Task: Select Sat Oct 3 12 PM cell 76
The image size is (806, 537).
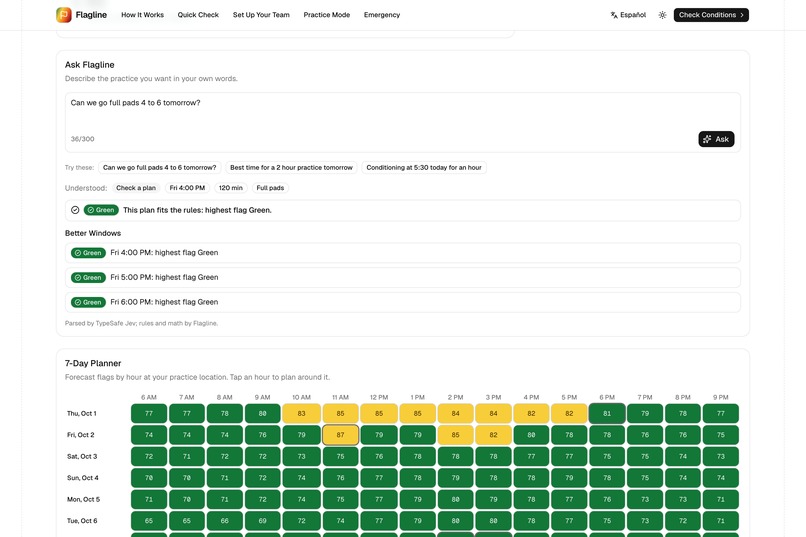Action: pos(379,456)
